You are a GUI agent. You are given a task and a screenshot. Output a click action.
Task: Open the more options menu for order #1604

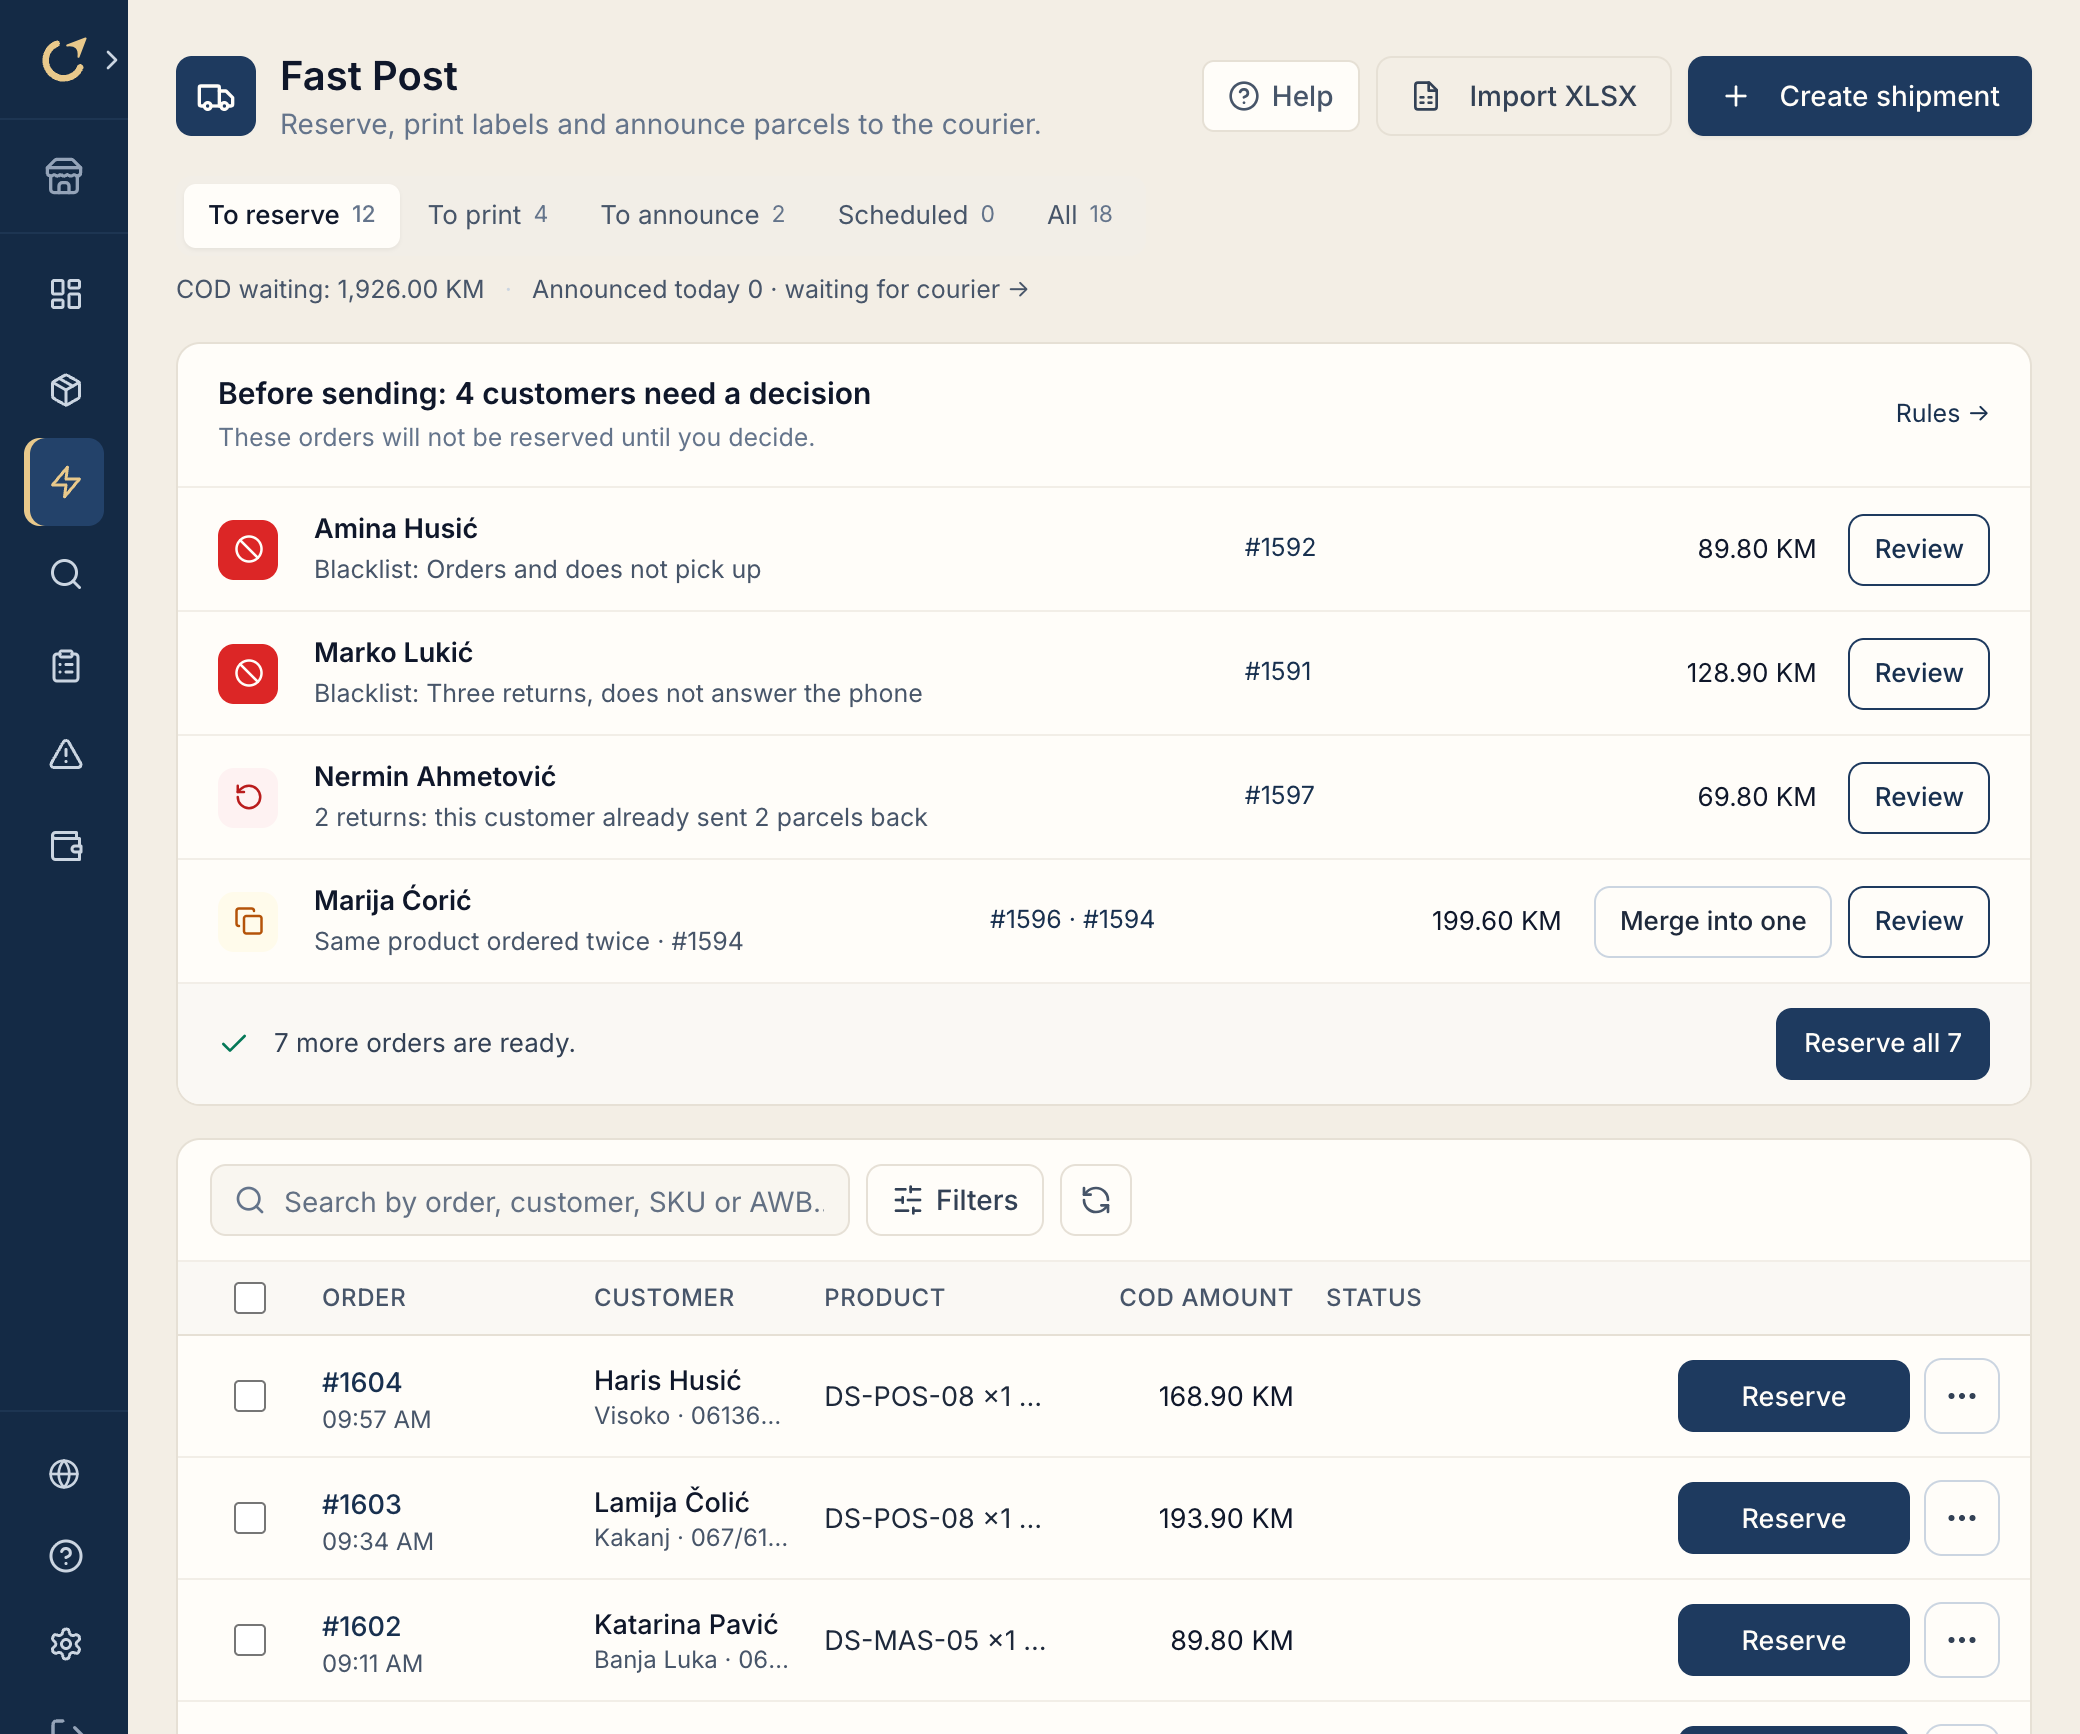[1962, 1396]
